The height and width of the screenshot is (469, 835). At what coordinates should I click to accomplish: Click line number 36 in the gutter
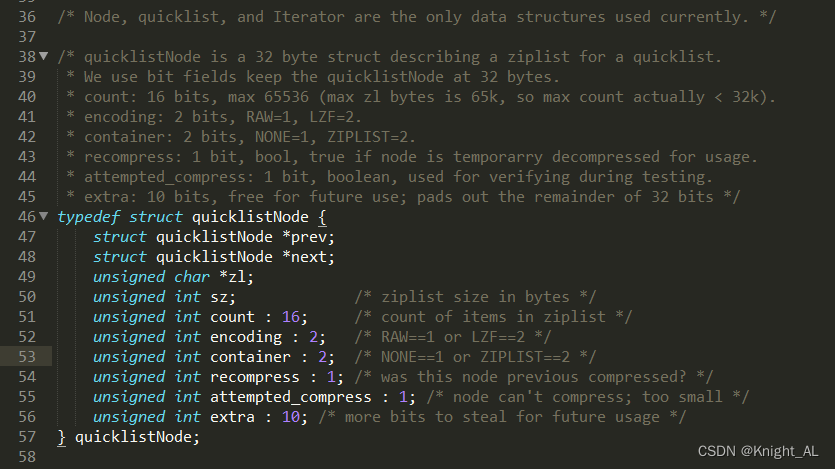(x=27, y=16)
